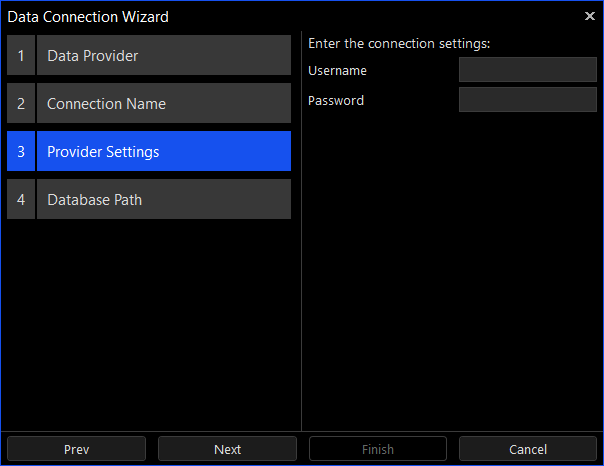Cancel the connection wizard
The height and width of the screenshot is (466, 604).
[x=528, y=449]
